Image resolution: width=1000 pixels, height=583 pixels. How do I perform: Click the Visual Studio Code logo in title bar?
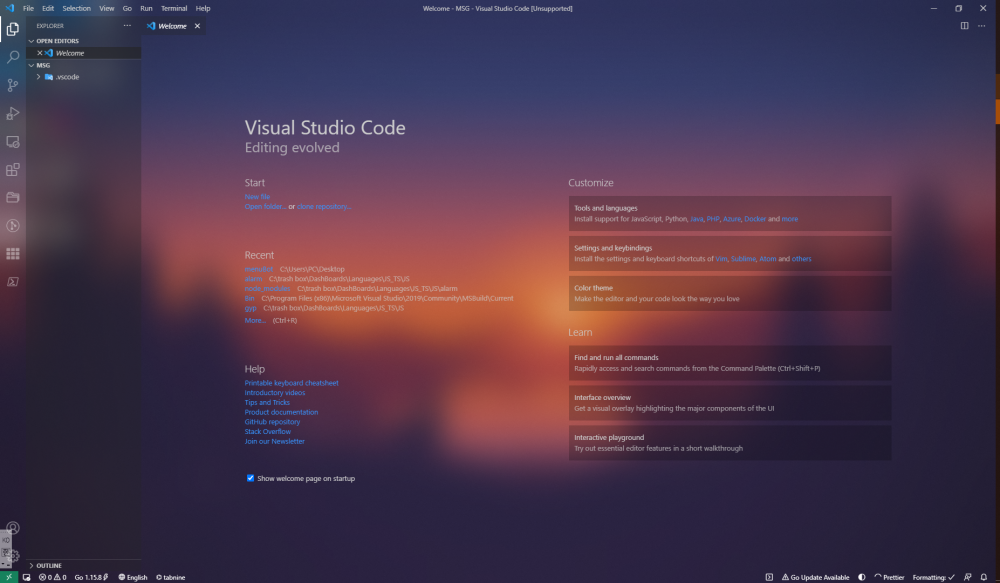pyautogui.click(x=10, y=8)
